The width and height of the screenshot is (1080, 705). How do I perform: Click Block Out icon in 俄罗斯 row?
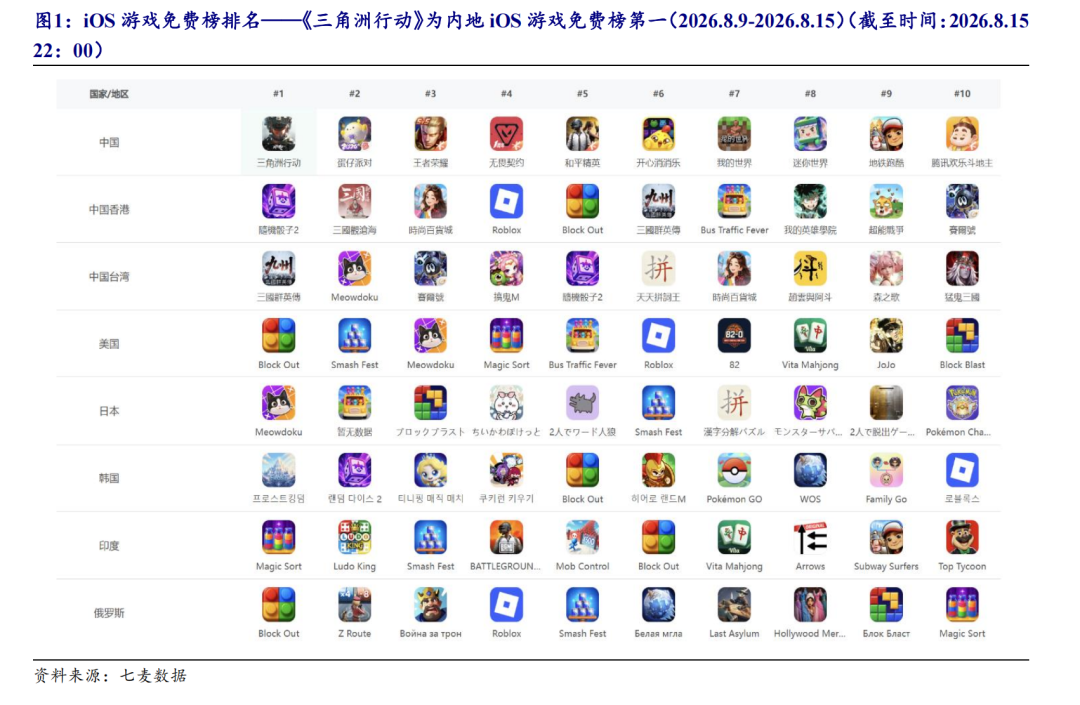tap(278, 604)
